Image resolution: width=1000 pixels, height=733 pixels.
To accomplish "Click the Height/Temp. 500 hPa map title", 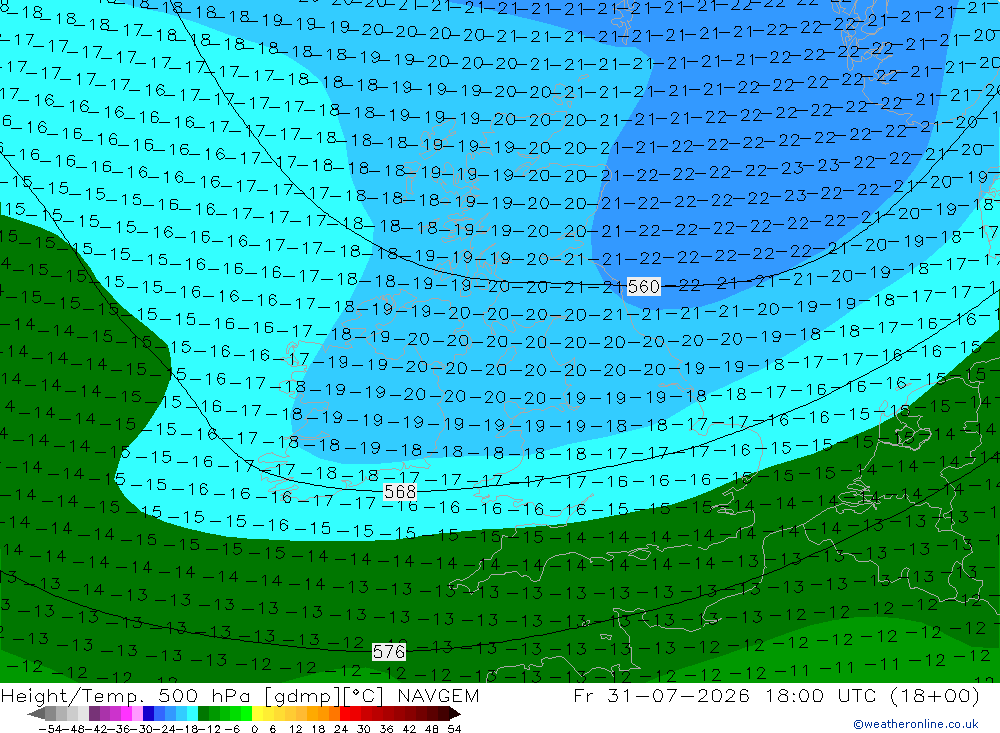I will 191,695.
